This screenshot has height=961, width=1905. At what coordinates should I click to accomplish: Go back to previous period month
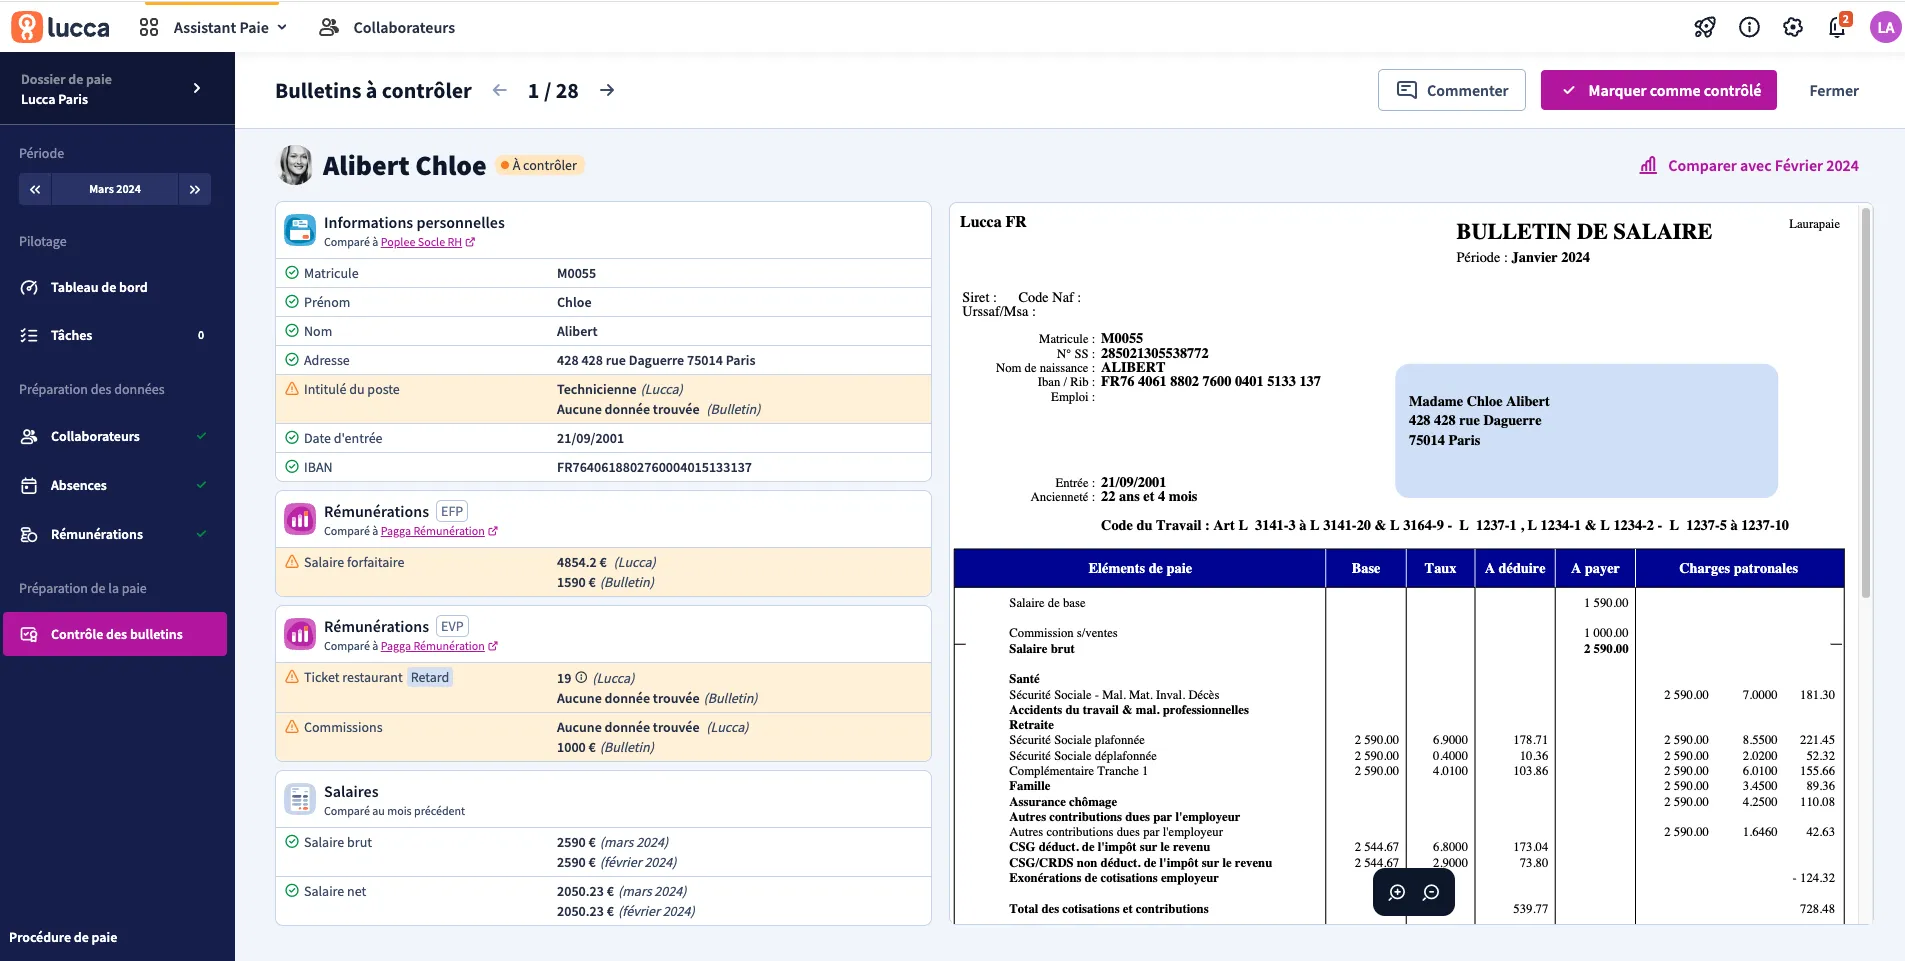[35, 189]
